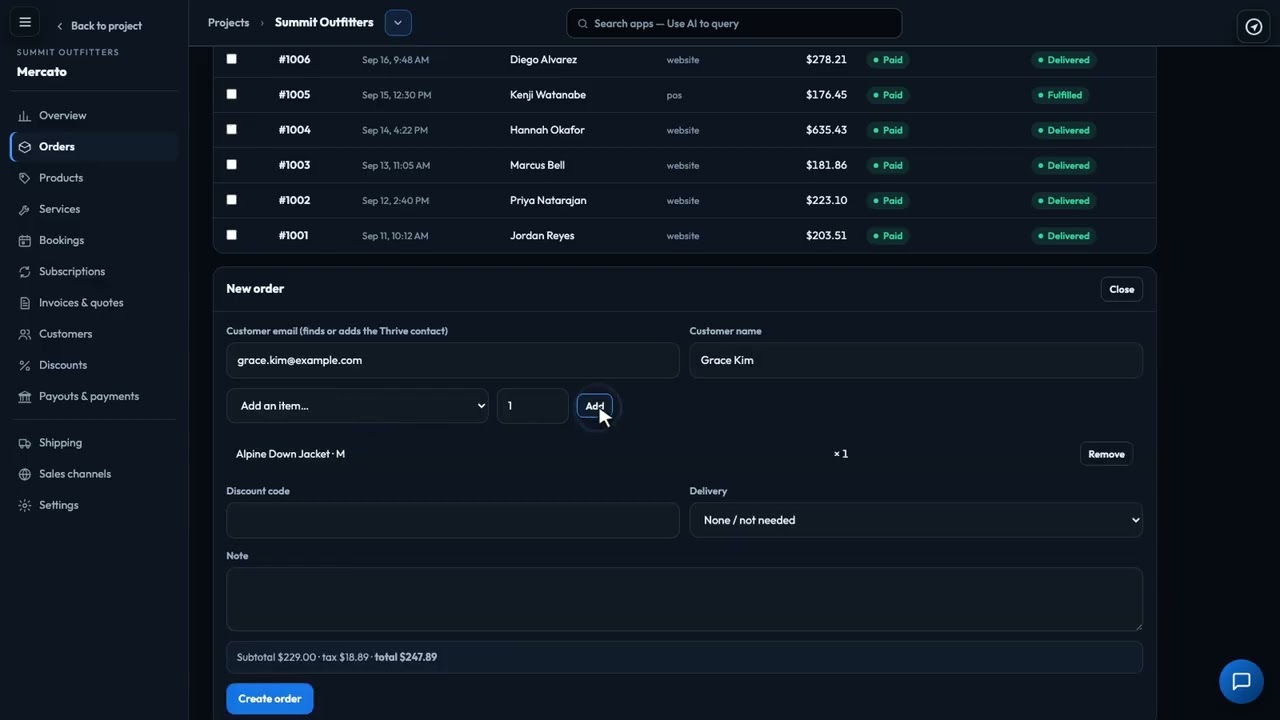The height and width of the screenshot is (720, 1280).
Task: Focus the Discount code field
Action: (x=453, y=520)
